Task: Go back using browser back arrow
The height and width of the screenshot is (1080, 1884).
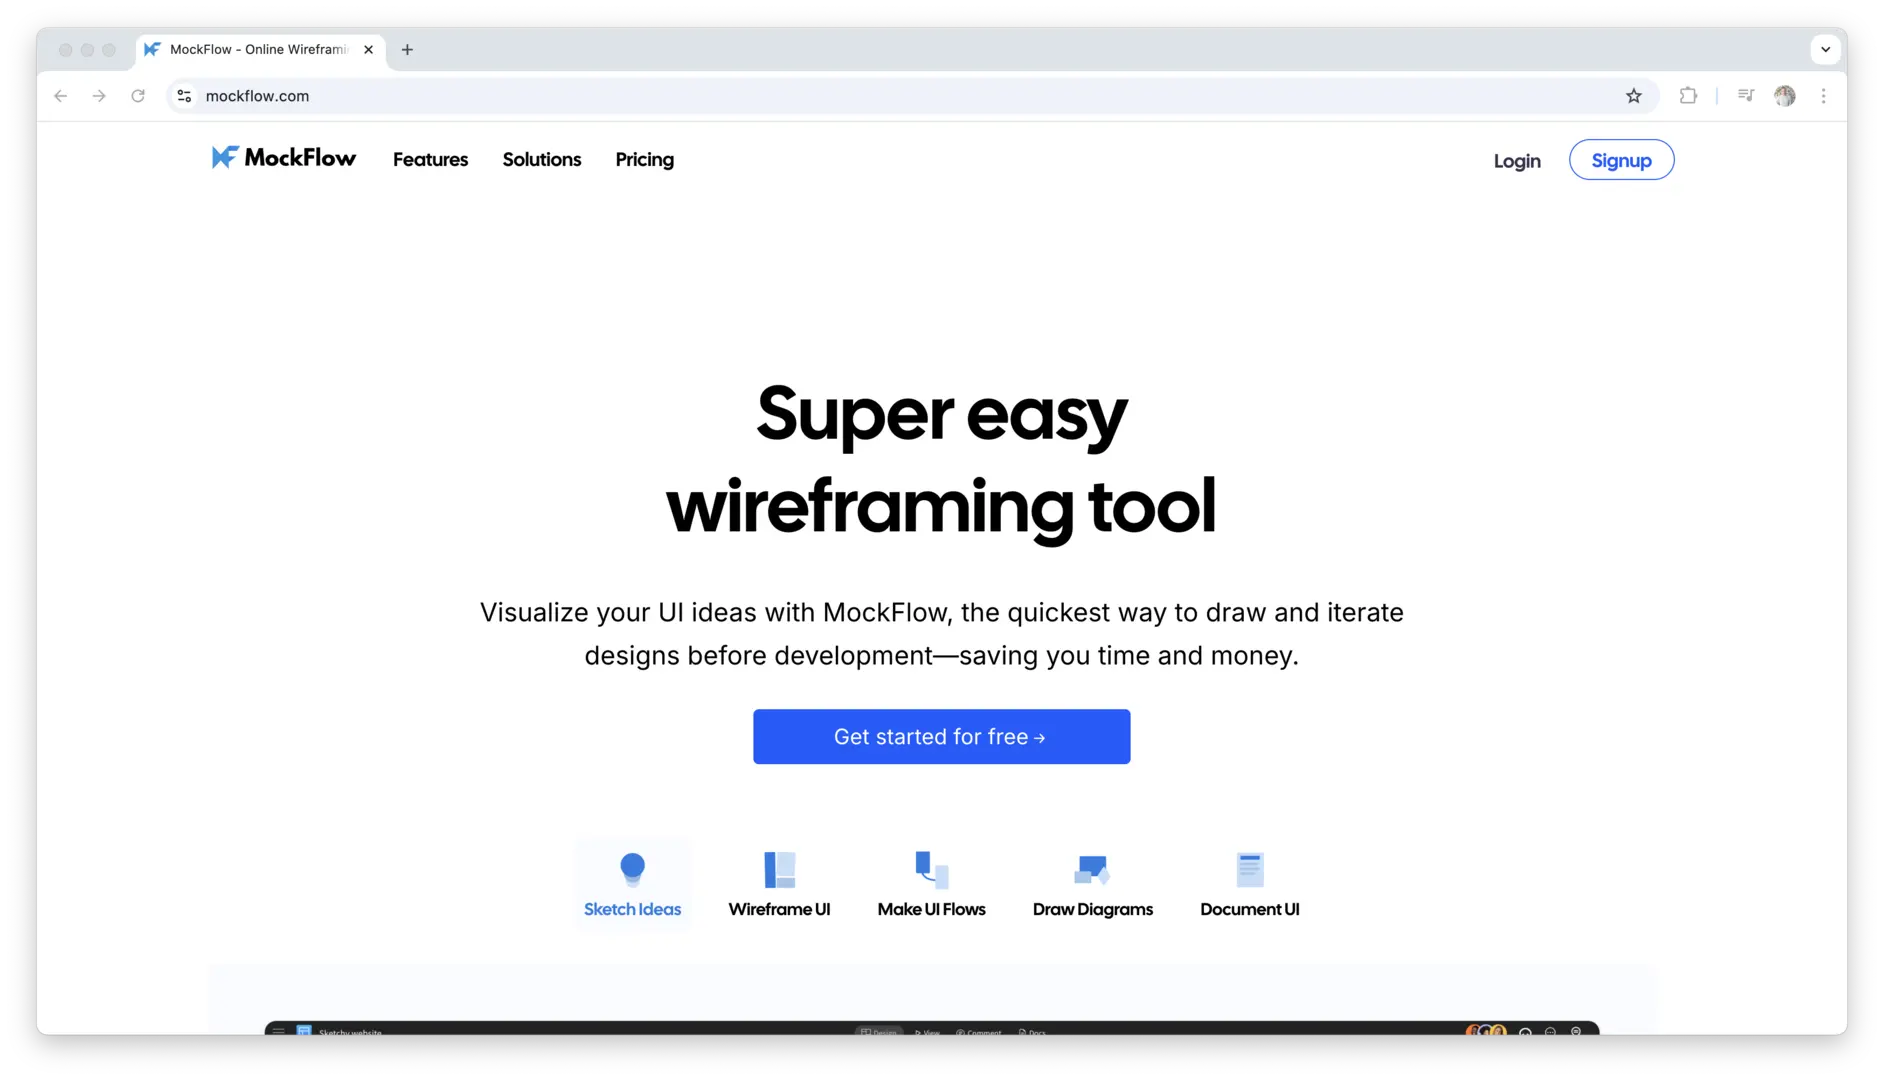Action: [x=61, y=96]
